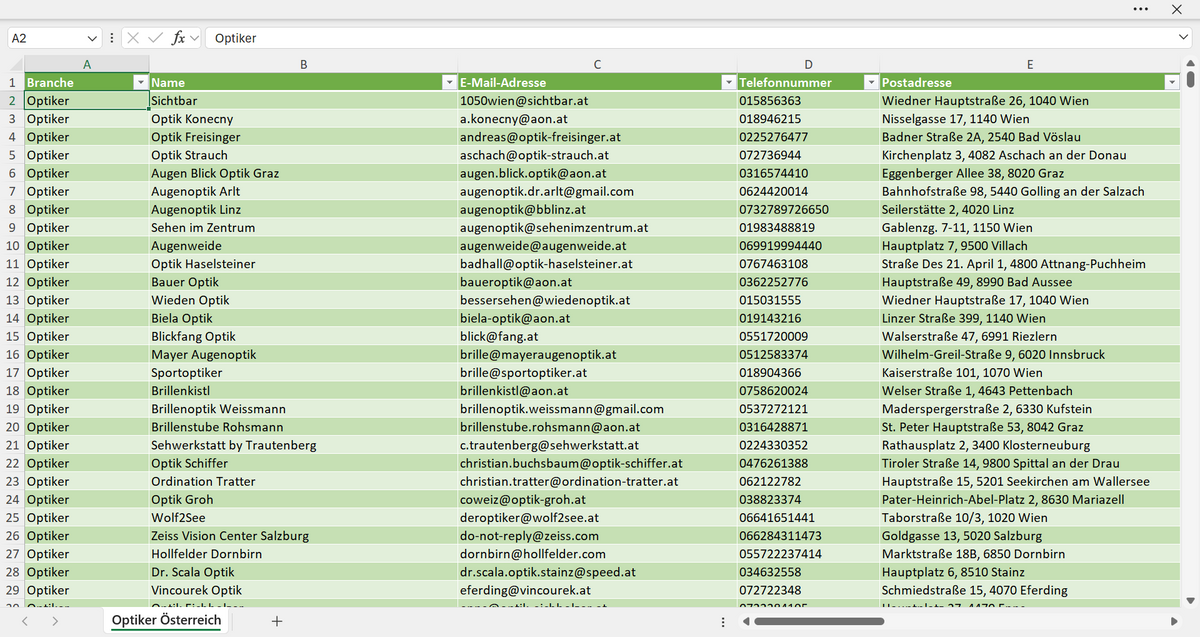
Task: Click the vertical dots beside the Name Box
Action: (111, 38)
